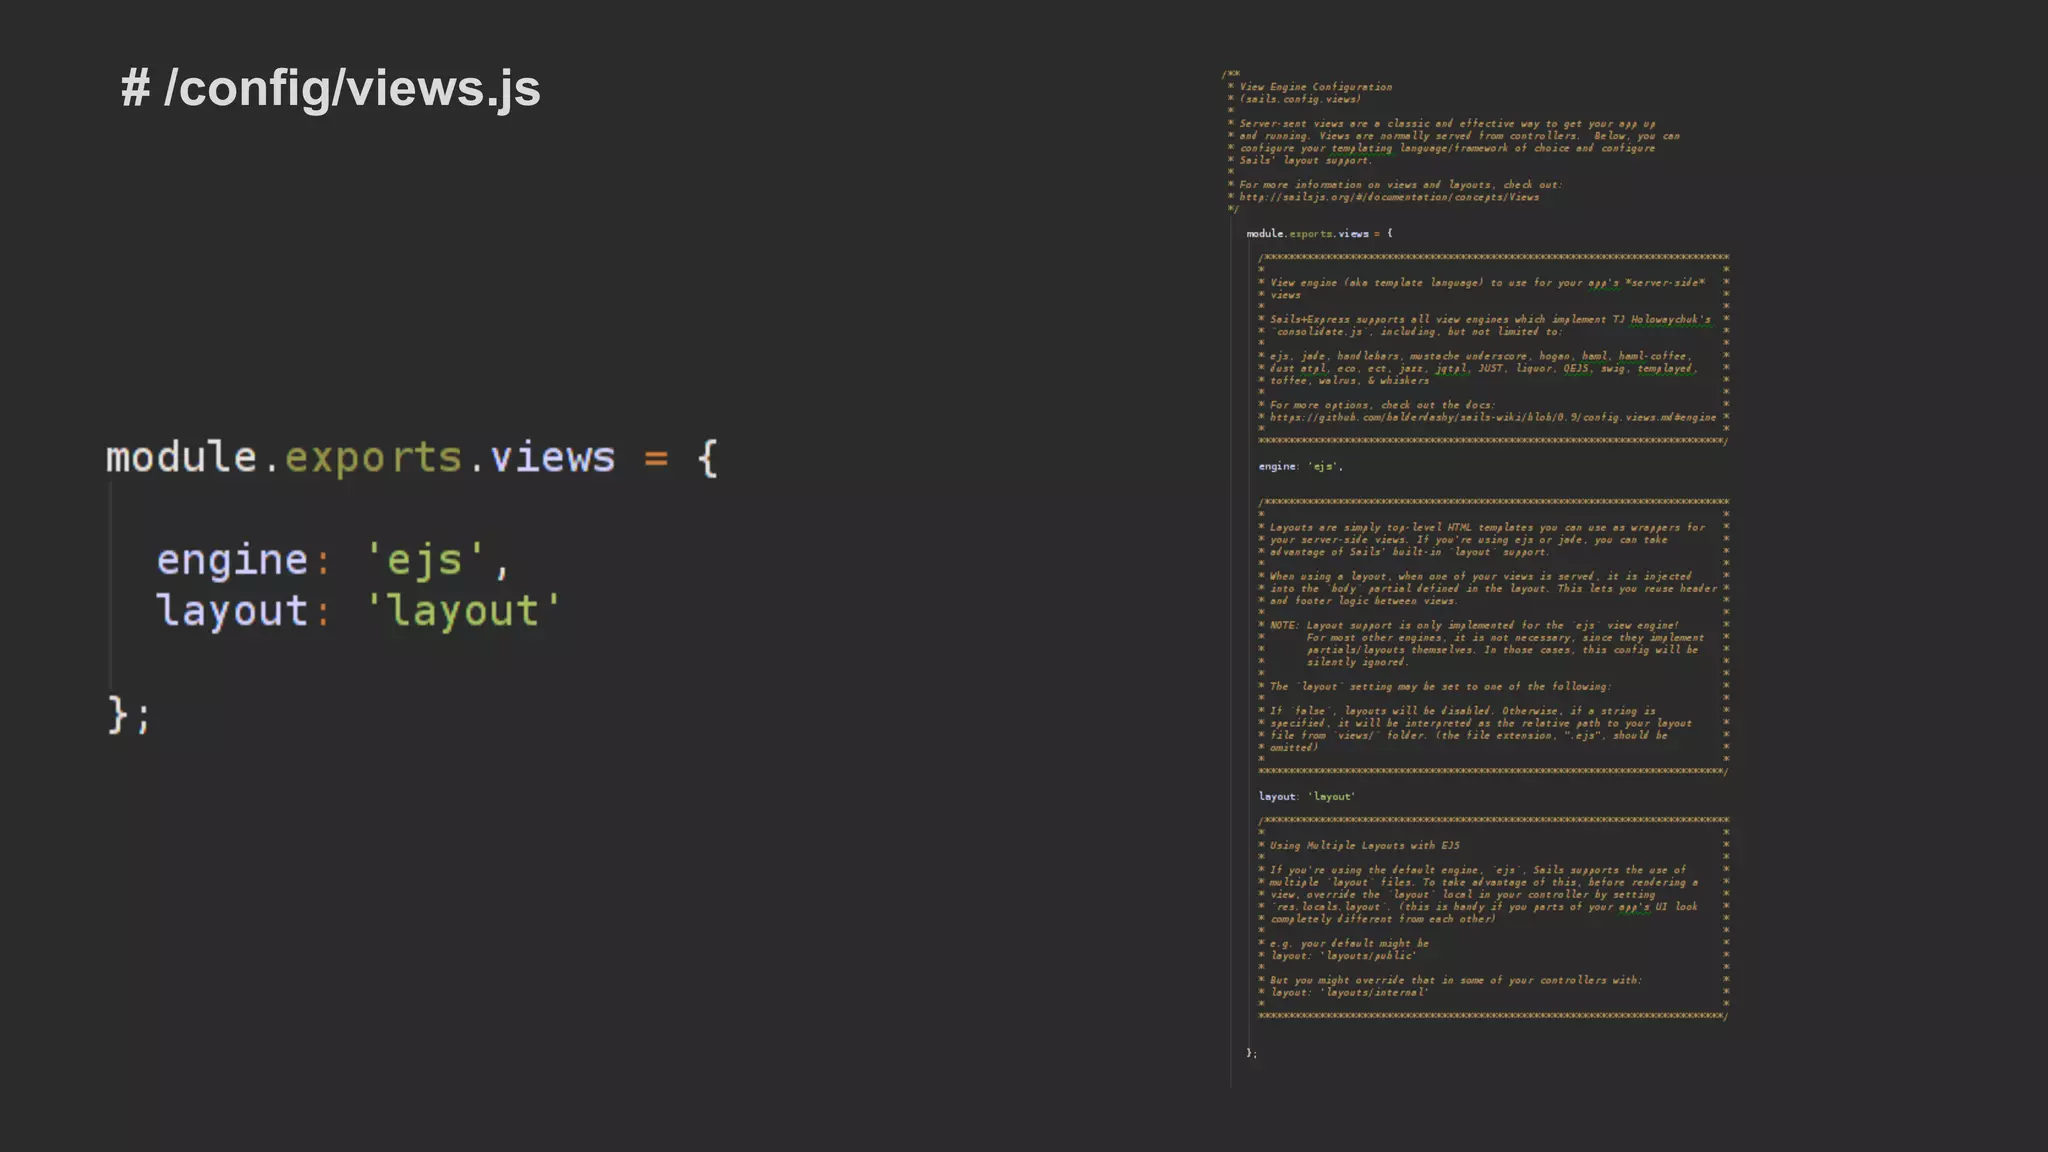
Task: Click small "engine: 'ejs'," line in right code
Action: point(1301,467)
